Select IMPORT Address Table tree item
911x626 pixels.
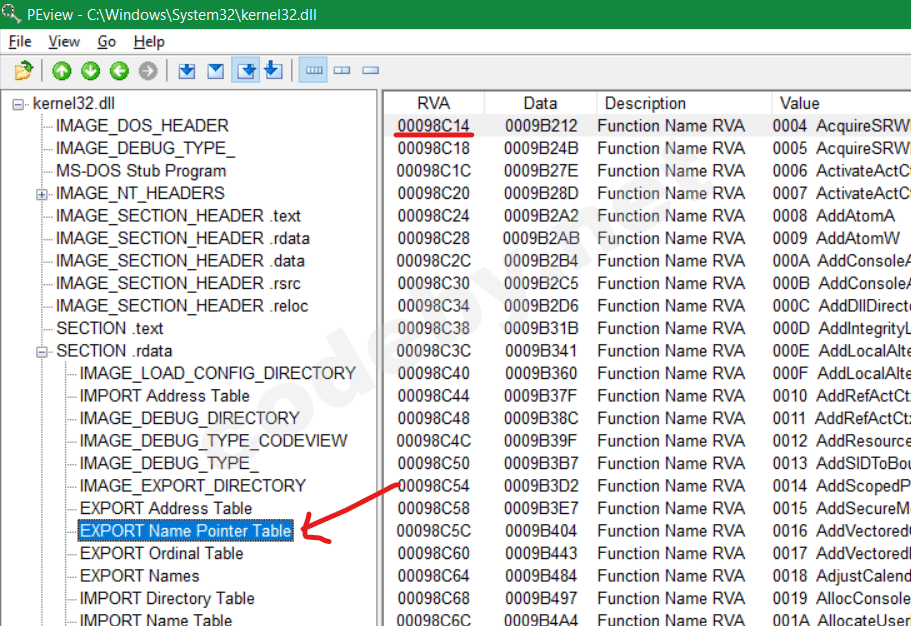coord(164,396)
